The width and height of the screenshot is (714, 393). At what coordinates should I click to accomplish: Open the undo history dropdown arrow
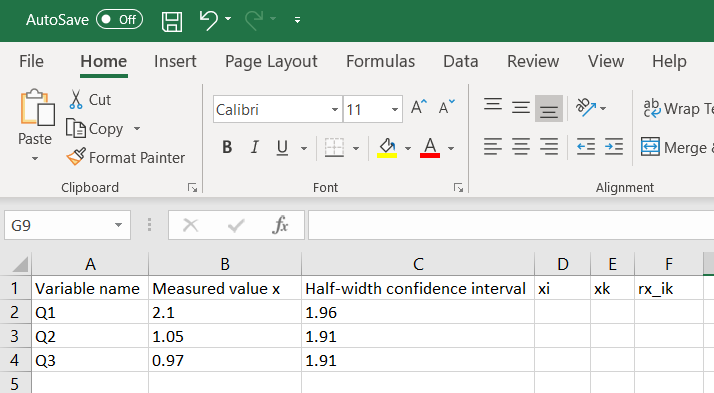pos(228,19)
